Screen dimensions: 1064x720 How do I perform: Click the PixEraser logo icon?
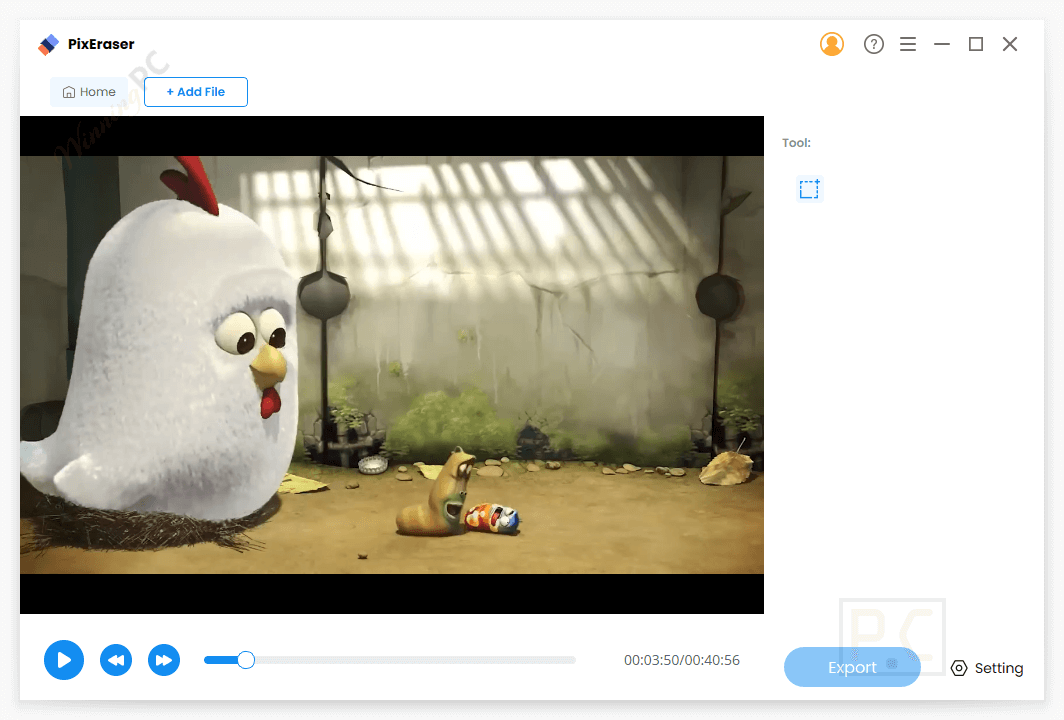tap(48, 45)
